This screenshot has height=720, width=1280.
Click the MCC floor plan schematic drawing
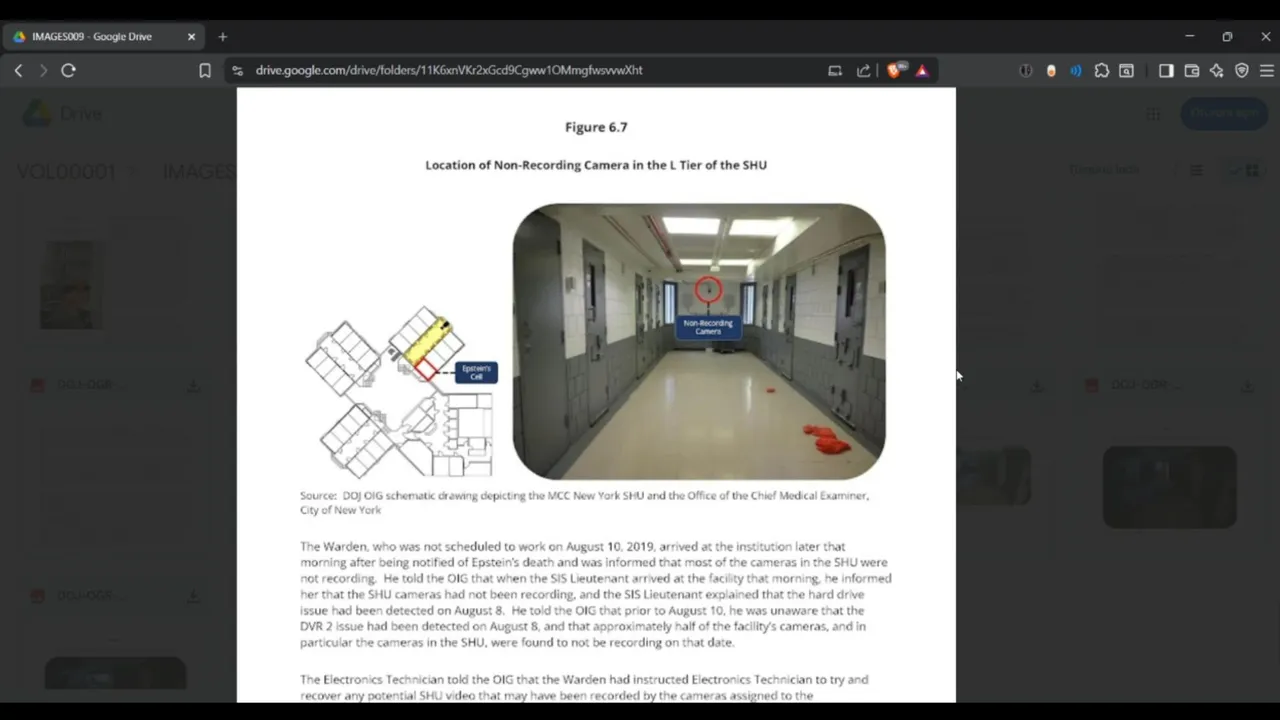(399, 393)
